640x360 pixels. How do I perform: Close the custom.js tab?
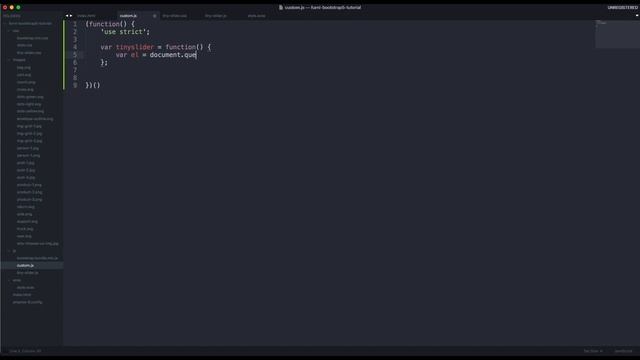(x=154, y=16)
